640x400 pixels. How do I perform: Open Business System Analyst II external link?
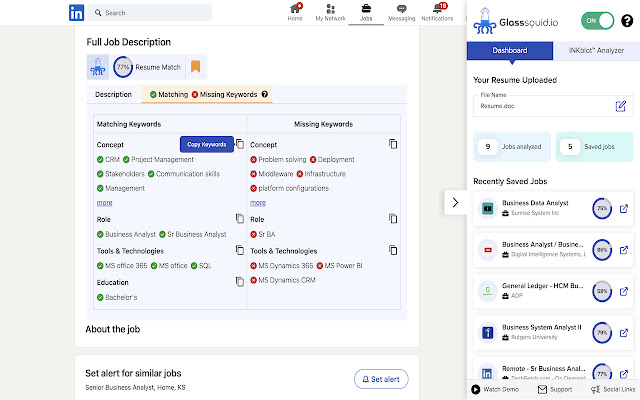coord(624,333)
